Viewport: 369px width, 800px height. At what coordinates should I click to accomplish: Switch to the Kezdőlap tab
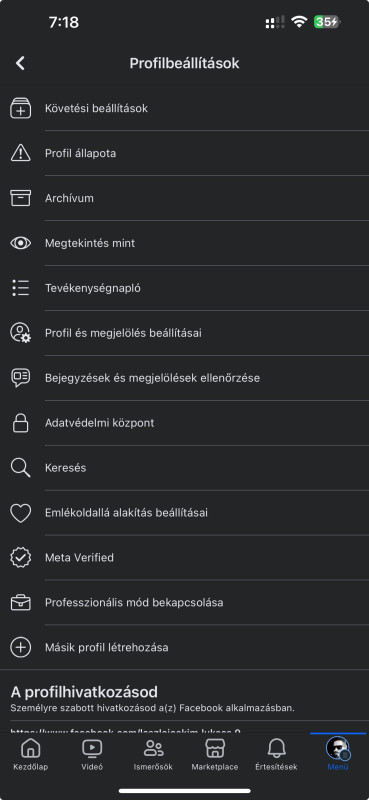[x=31, y=754]
